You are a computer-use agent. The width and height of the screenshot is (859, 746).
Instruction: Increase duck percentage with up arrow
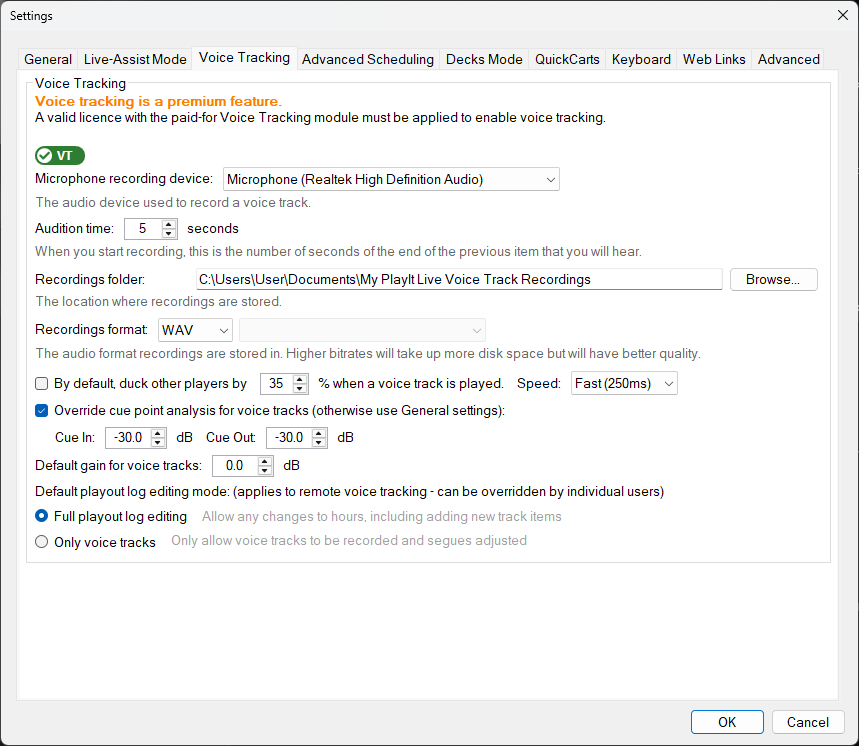[300, 379]
